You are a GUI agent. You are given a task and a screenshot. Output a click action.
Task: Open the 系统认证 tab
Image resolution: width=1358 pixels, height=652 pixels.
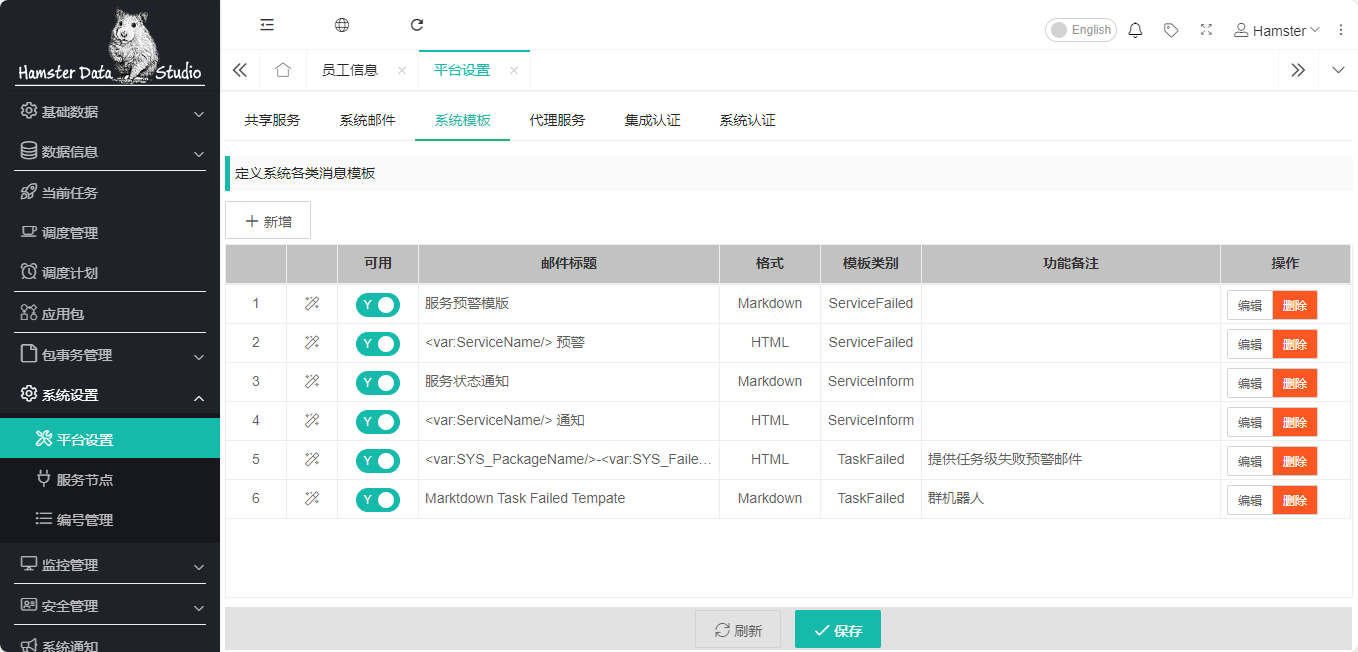(x=747, y=120)
